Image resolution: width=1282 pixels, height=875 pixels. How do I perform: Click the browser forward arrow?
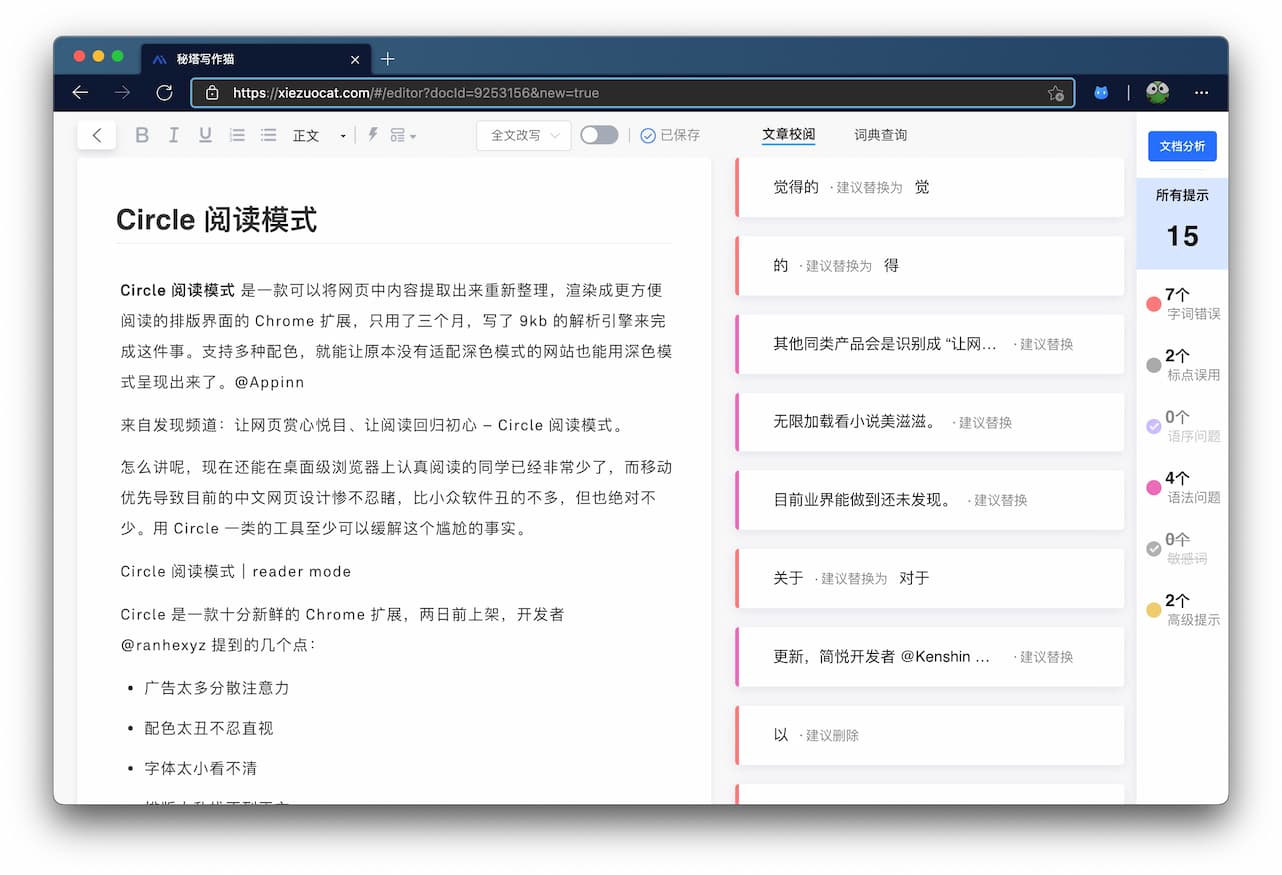122,93
